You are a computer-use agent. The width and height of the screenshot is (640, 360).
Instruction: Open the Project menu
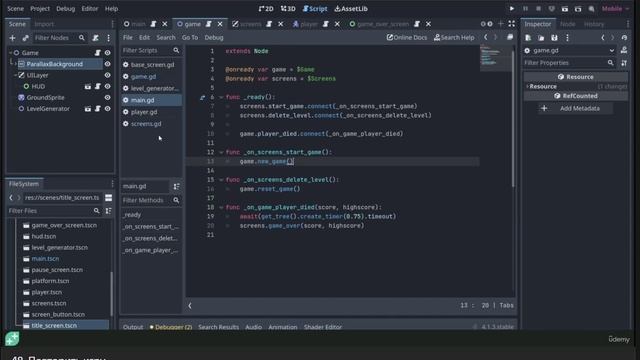click(40, 9)
